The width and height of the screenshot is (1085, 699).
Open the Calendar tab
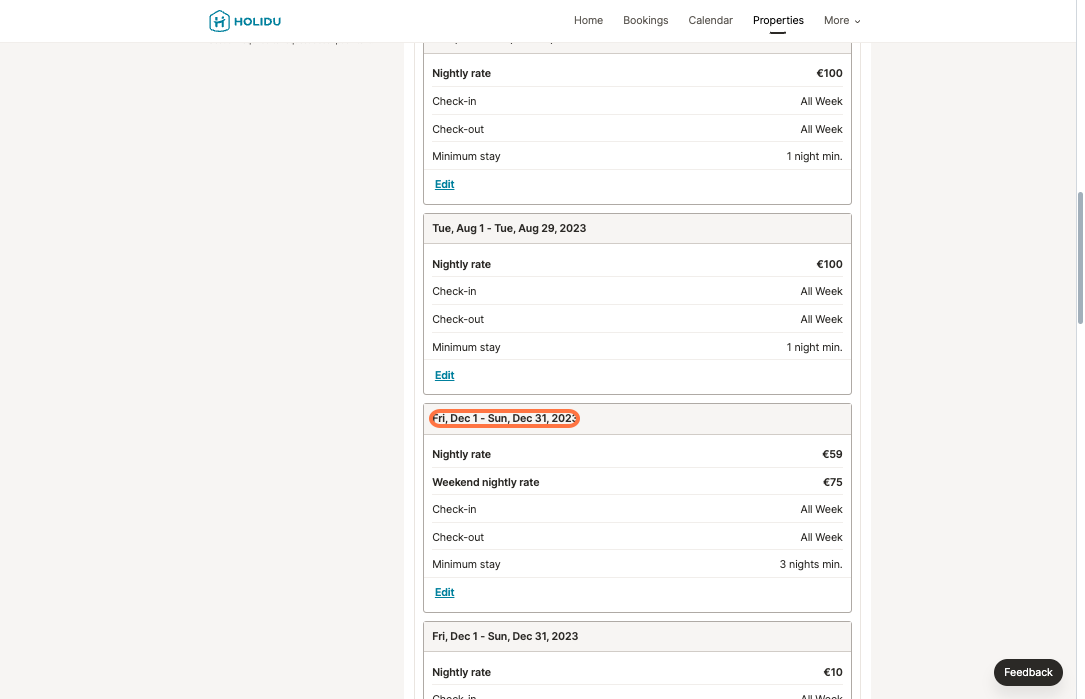tap(711, 21)
